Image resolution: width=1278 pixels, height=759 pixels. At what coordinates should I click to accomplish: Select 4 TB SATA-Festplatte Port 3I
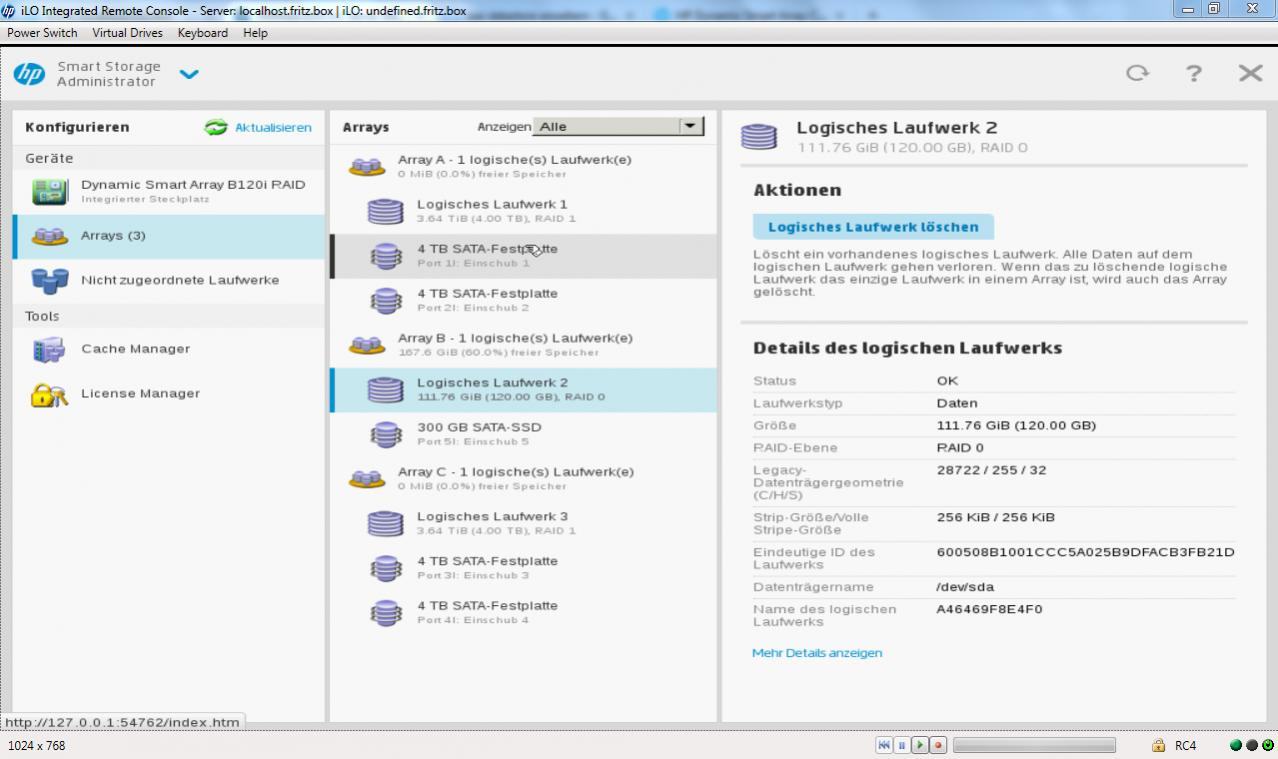click(x=523, y=568)
